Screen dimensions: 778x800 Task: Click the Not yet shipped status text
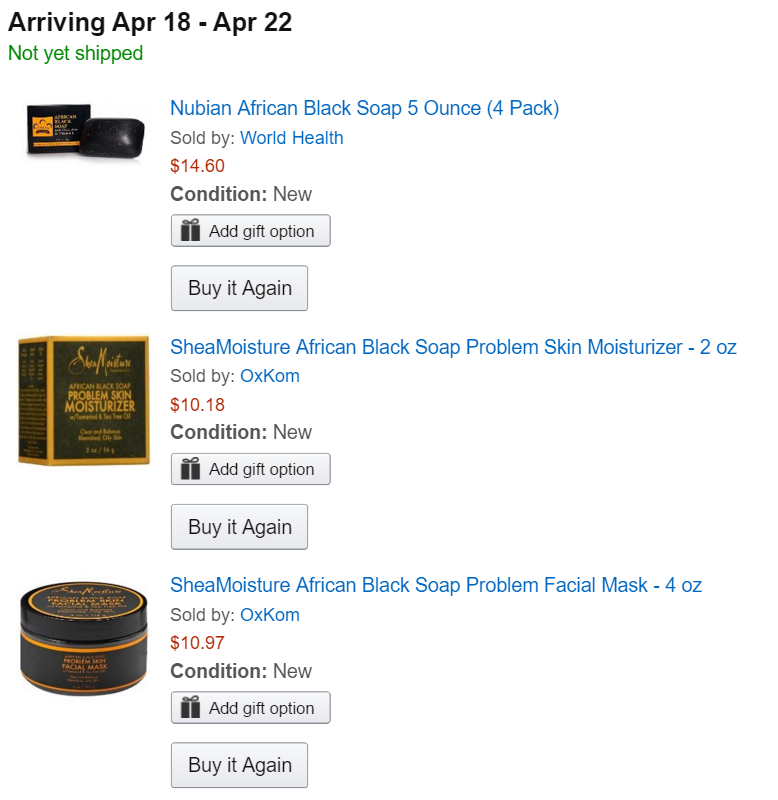75,53
